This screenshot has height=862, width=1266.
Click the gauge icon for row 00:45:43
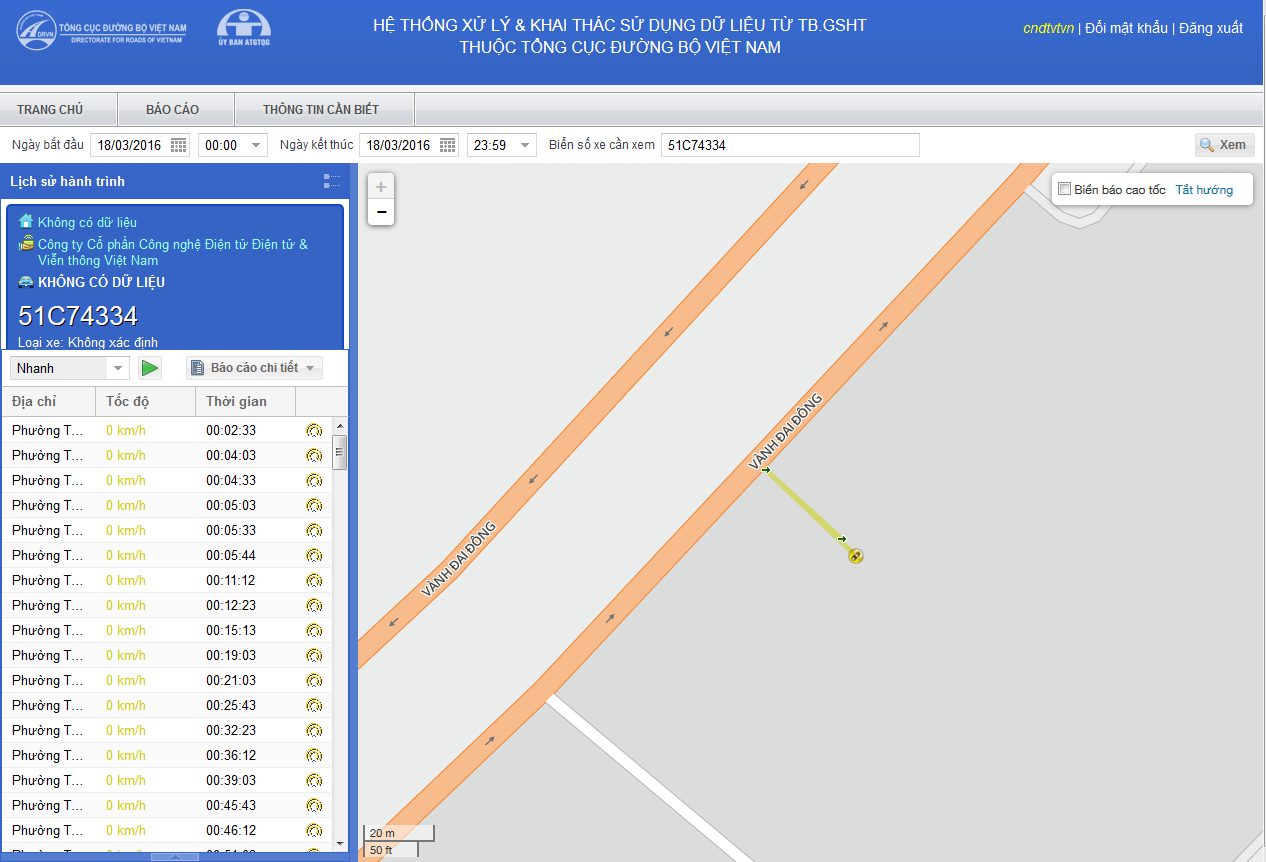coord(314,805)
